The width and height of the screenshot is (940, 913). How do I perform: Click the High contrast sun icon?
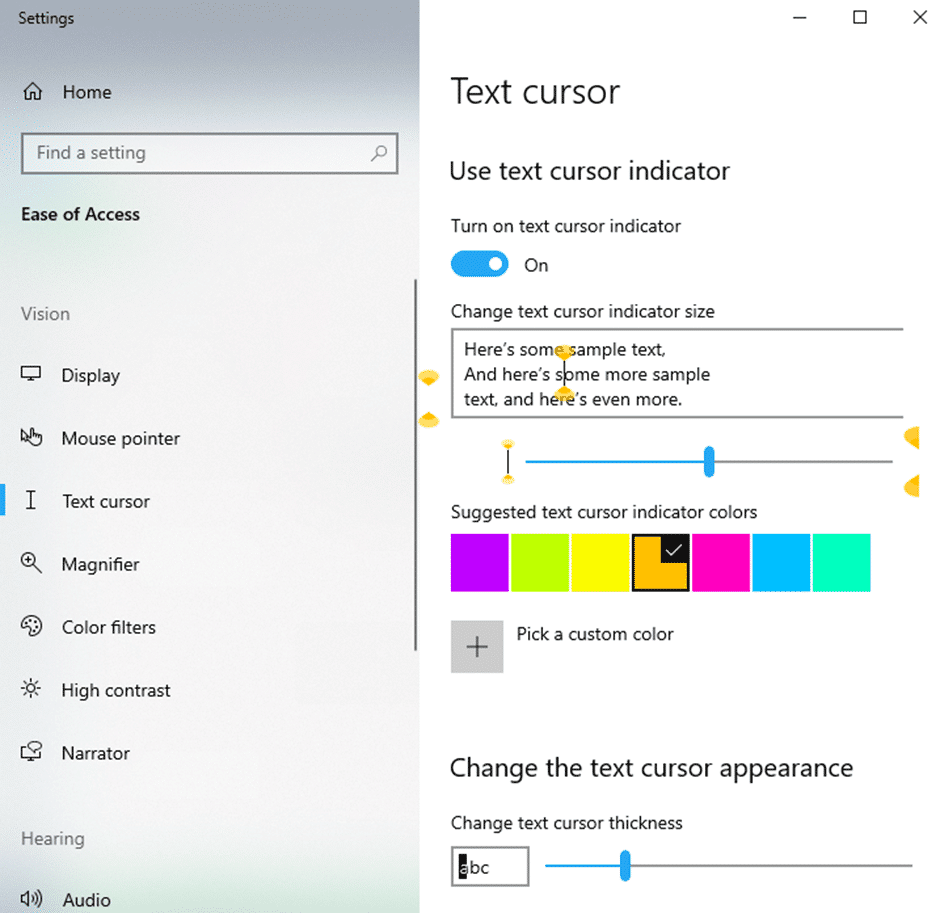pyautogui.click(x=31, y=690)
